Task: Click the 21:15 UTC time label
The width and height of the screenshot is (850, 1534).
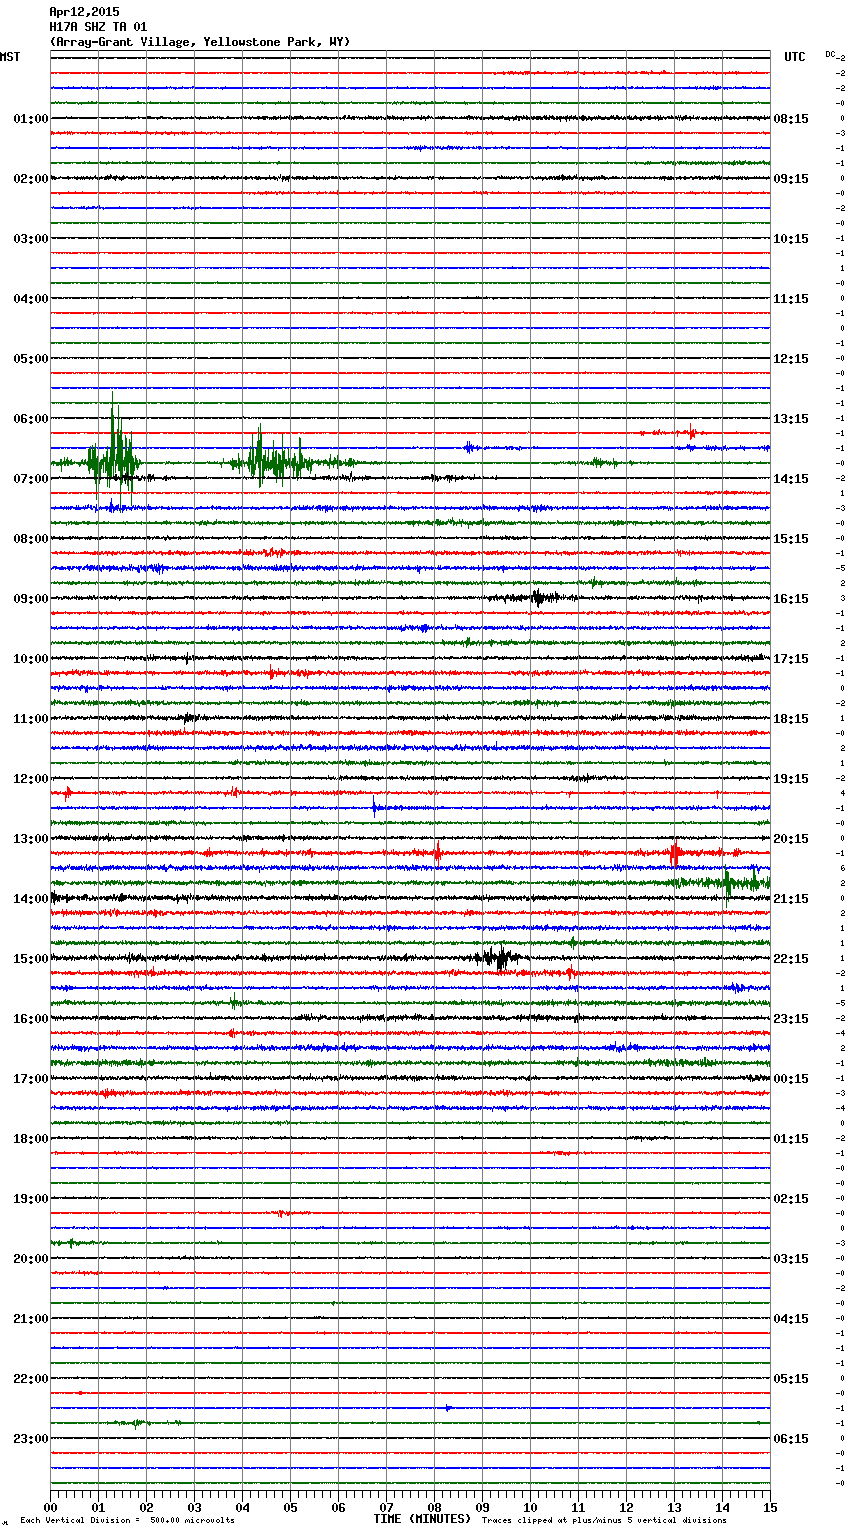Action: (x=791, y=899)
